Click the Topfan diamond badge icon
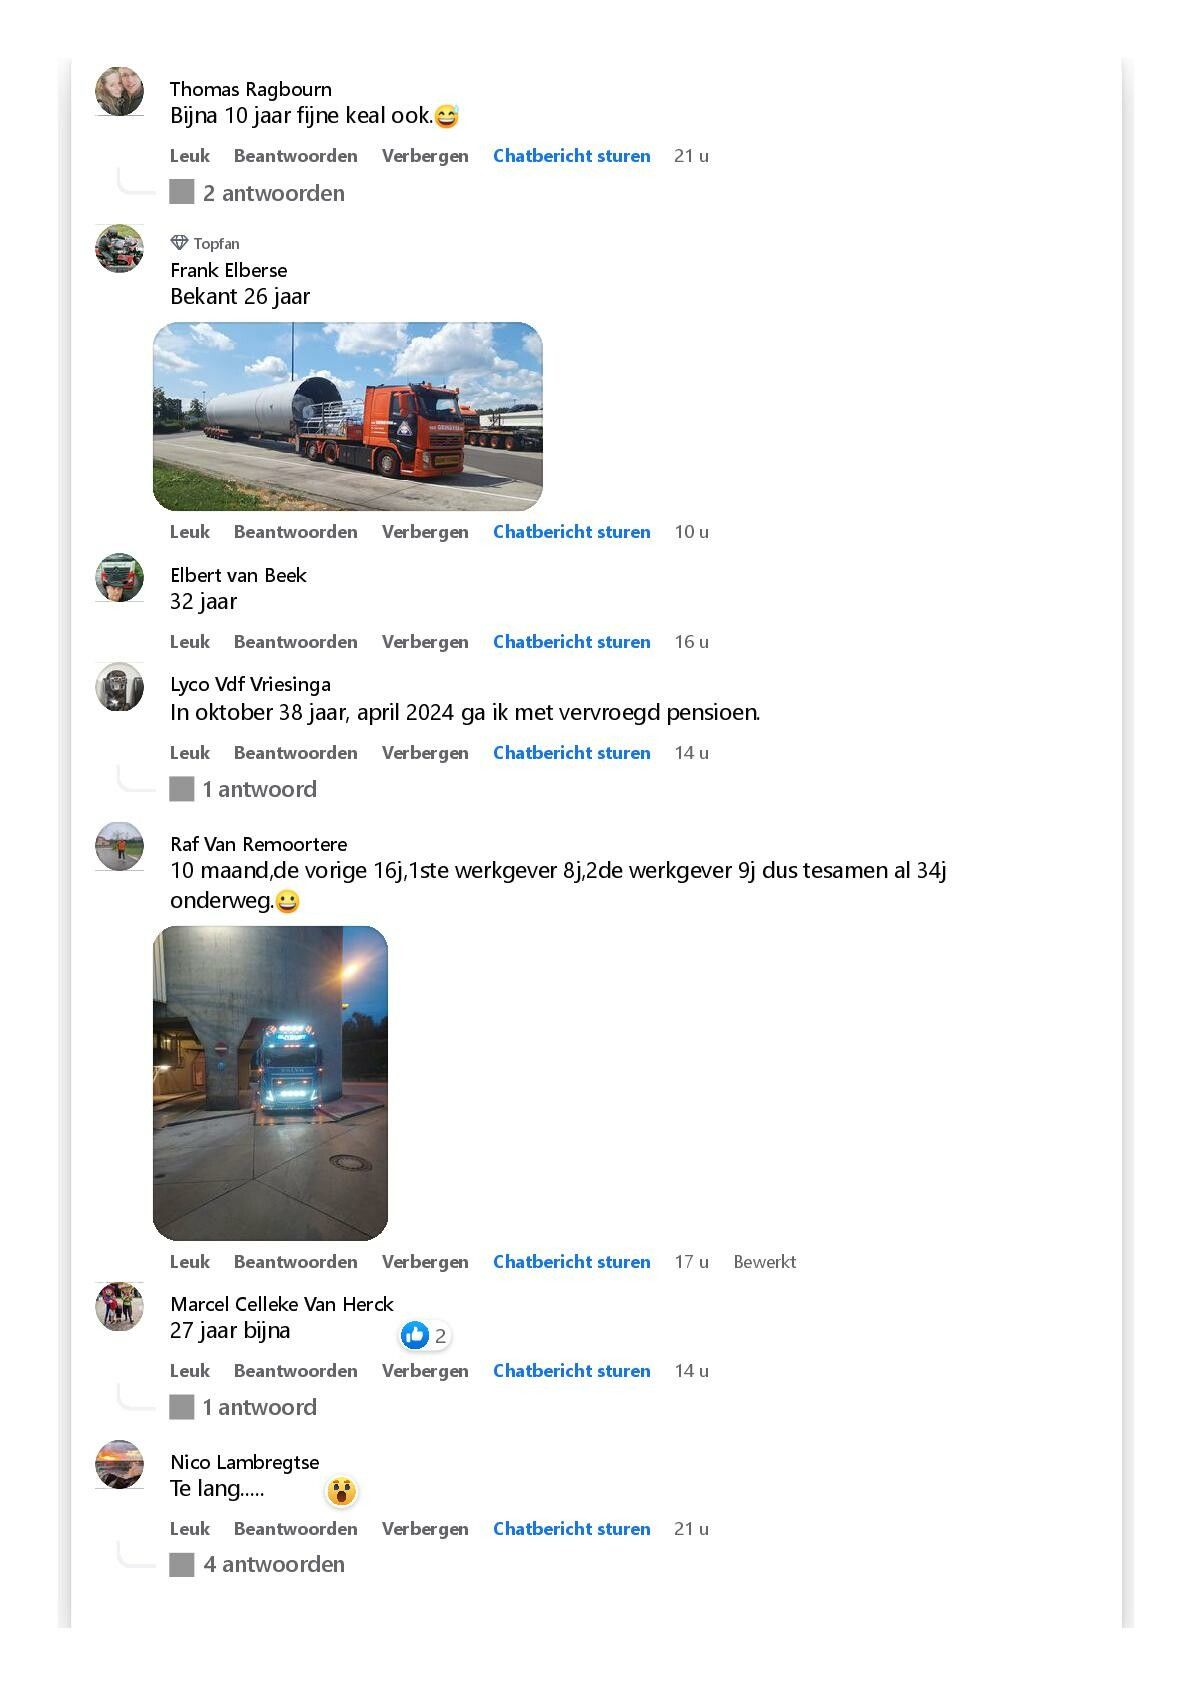This screenshot has height=1684, width=1190. pos(179,243)
